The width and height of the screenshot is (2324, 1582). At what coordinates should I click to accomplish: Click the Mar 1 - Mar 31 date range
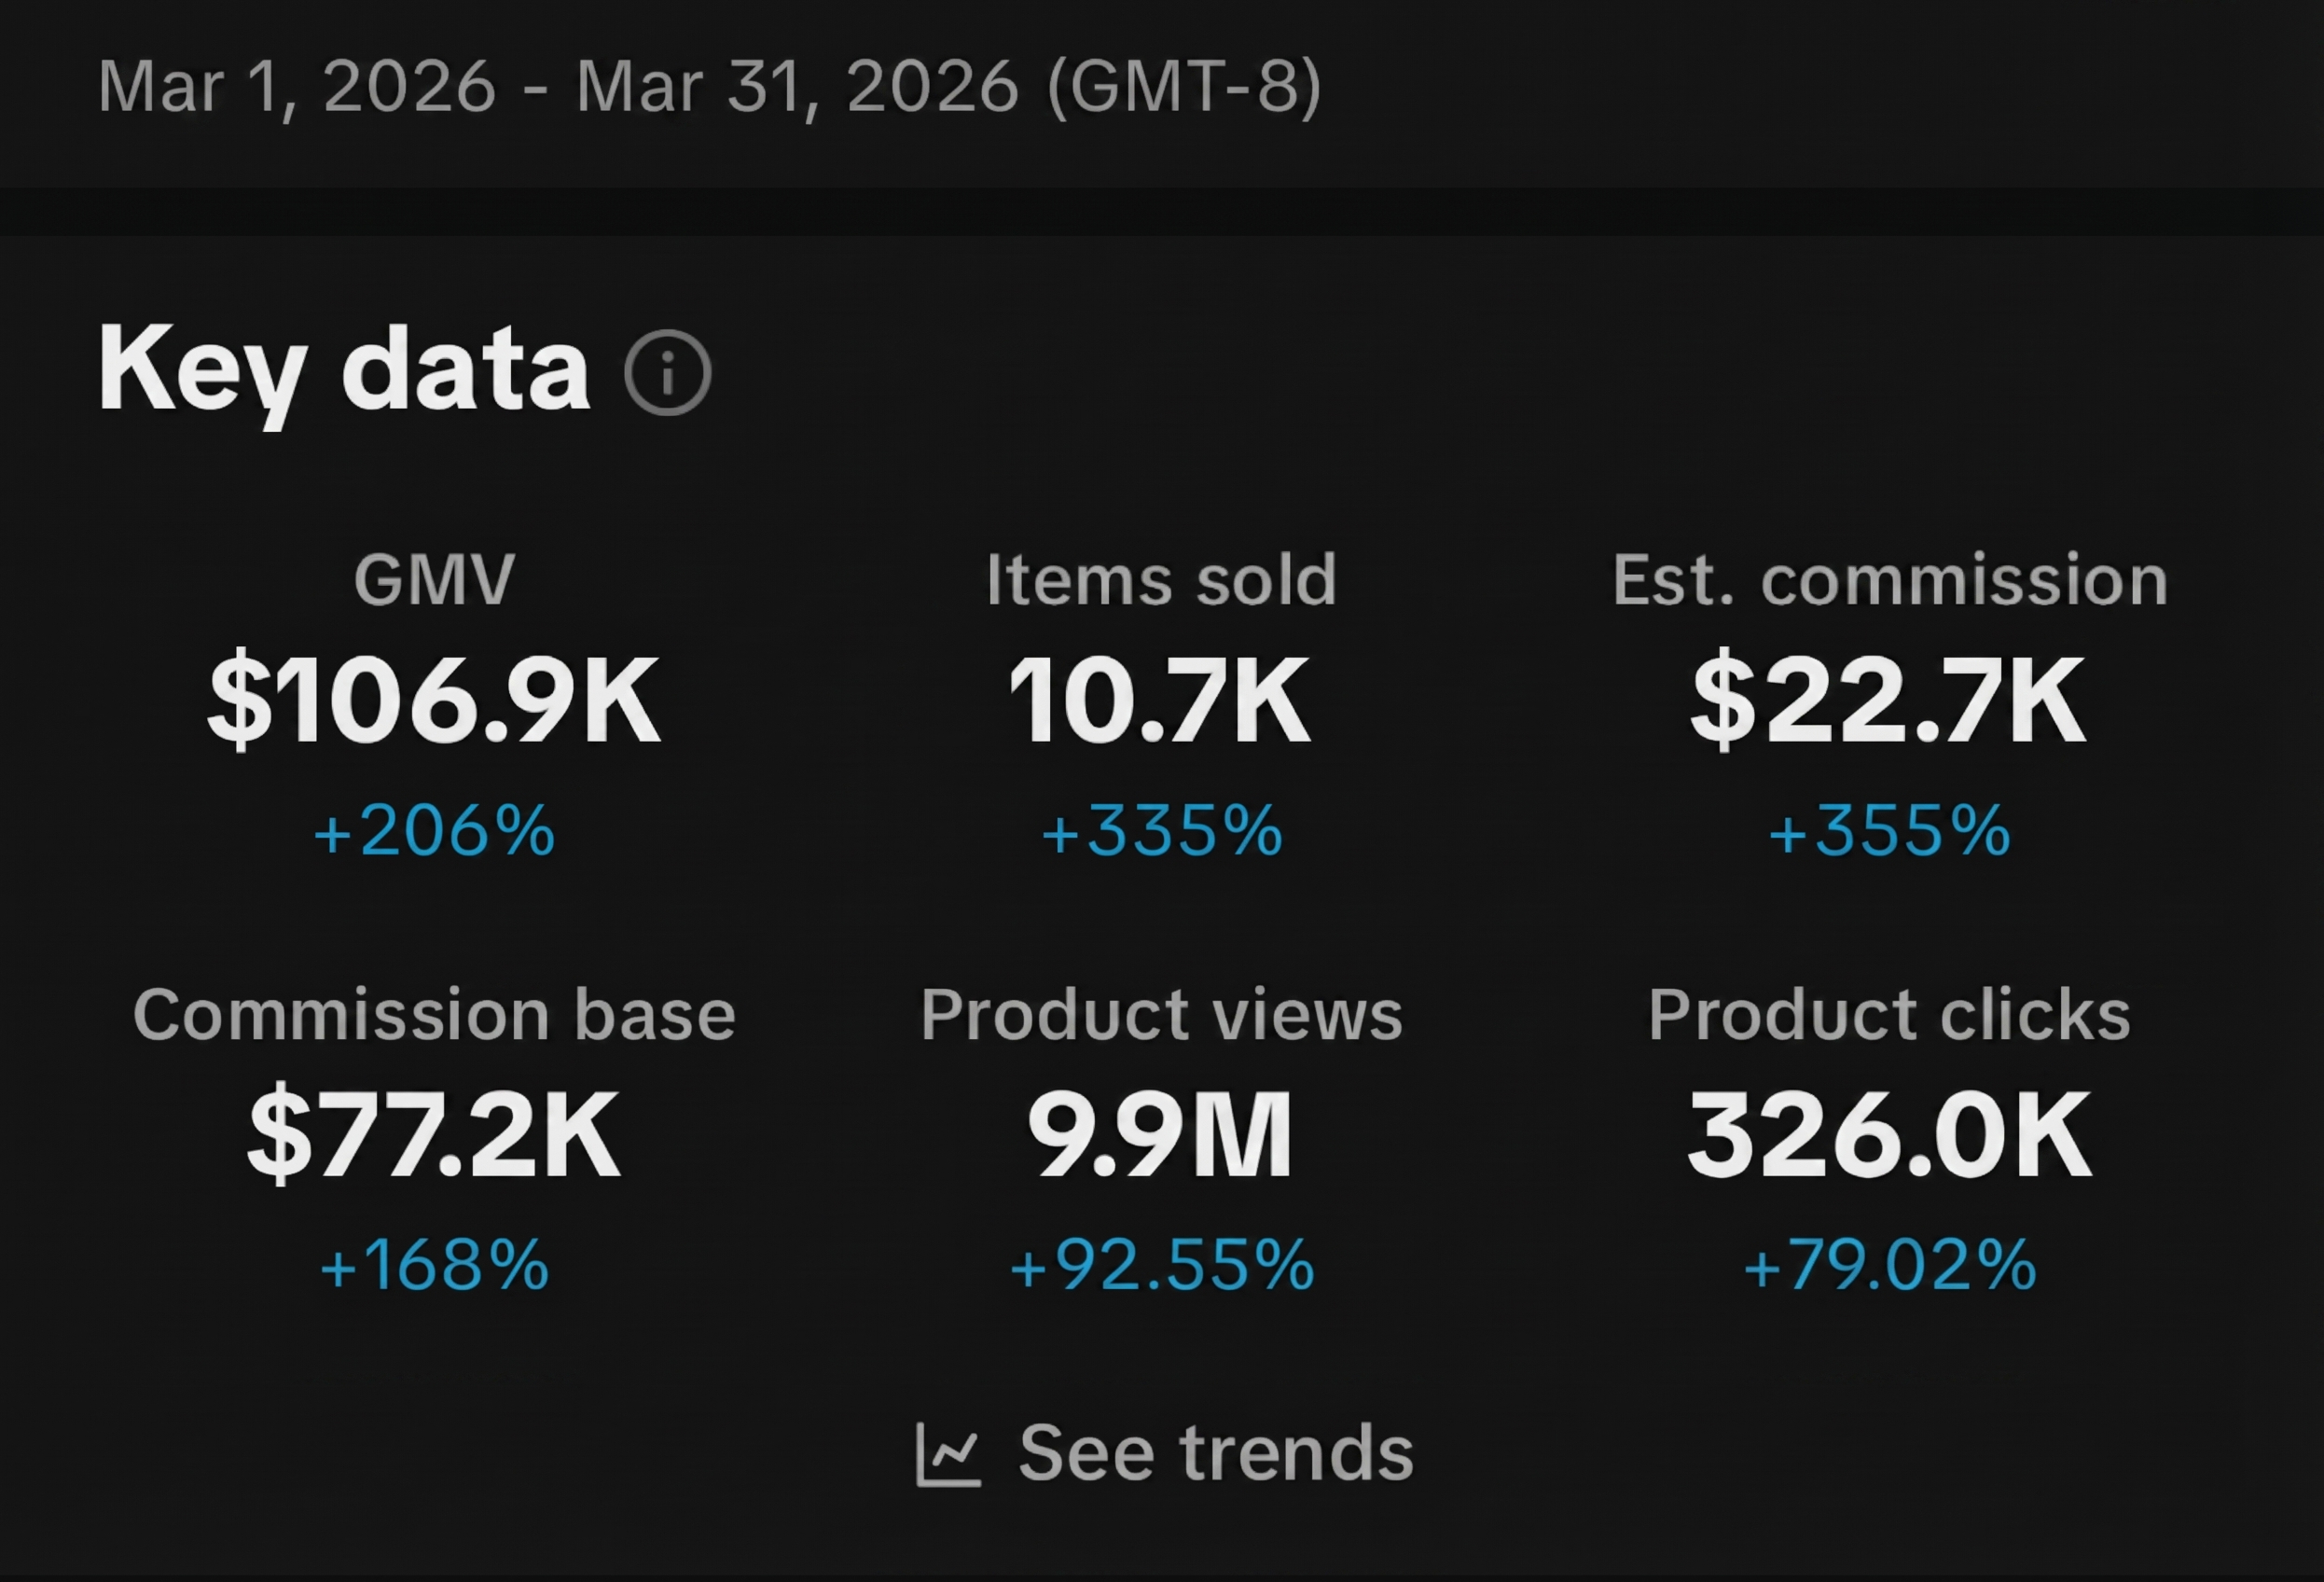tap(710, 88)
